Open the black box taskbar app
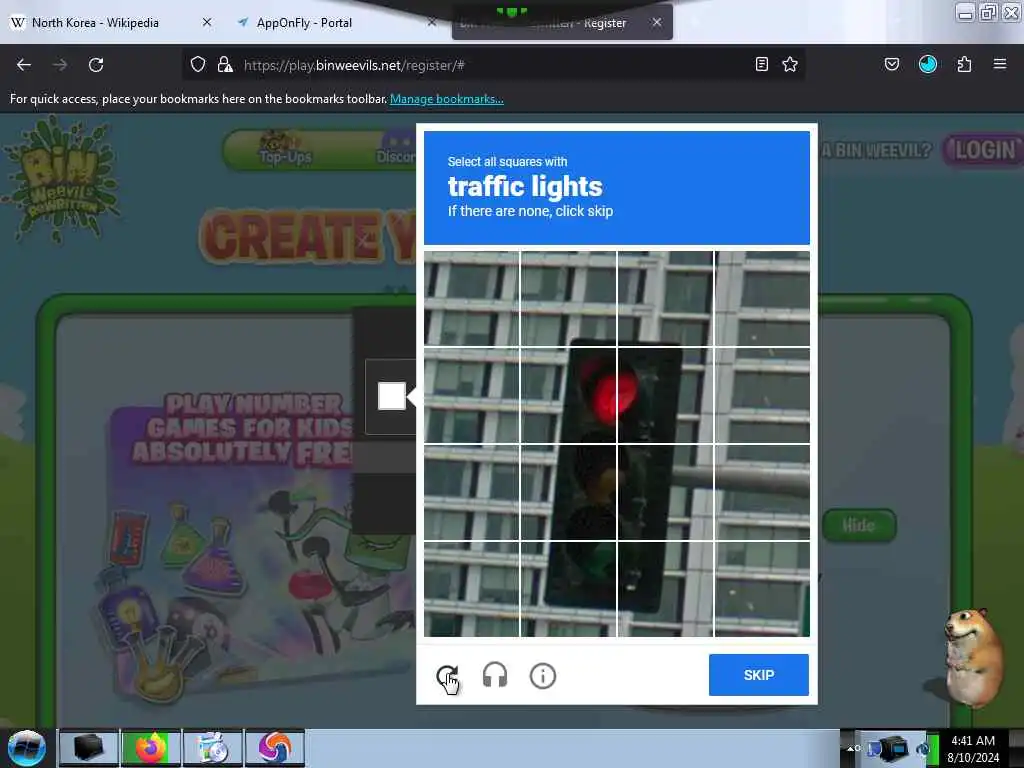The height and width of the screenshot is (768, 1024). pyautogui.click(x=89, y=748)
